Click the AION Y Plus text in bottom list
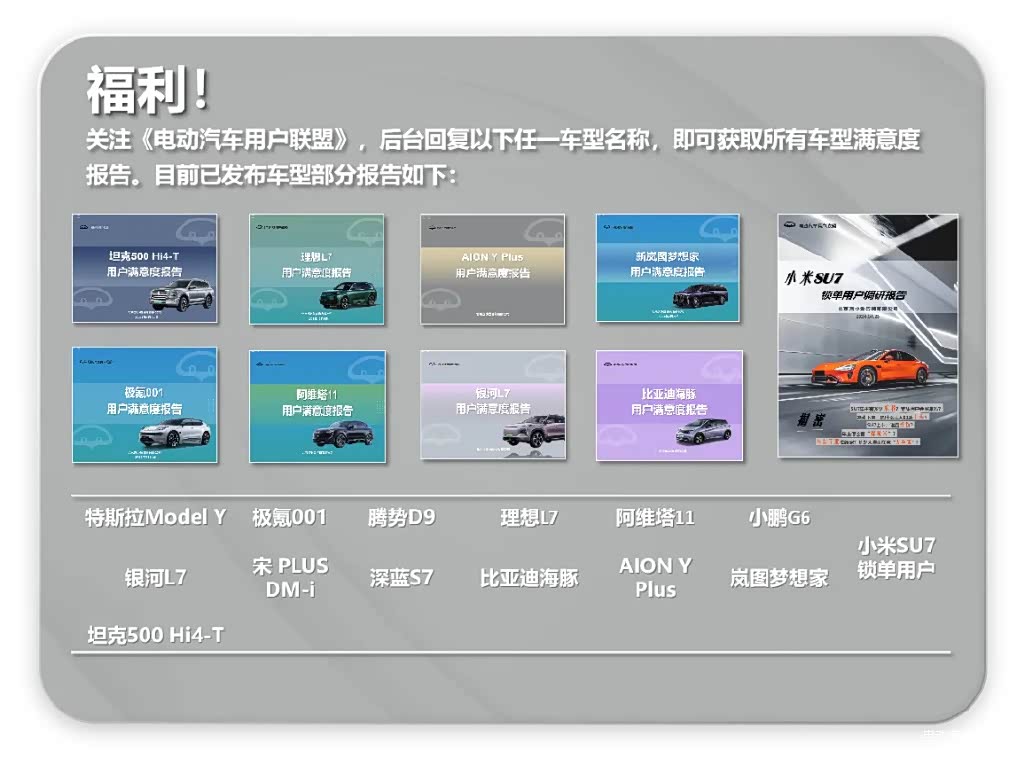The image size is (1024, 766). [x=655, y=577]
